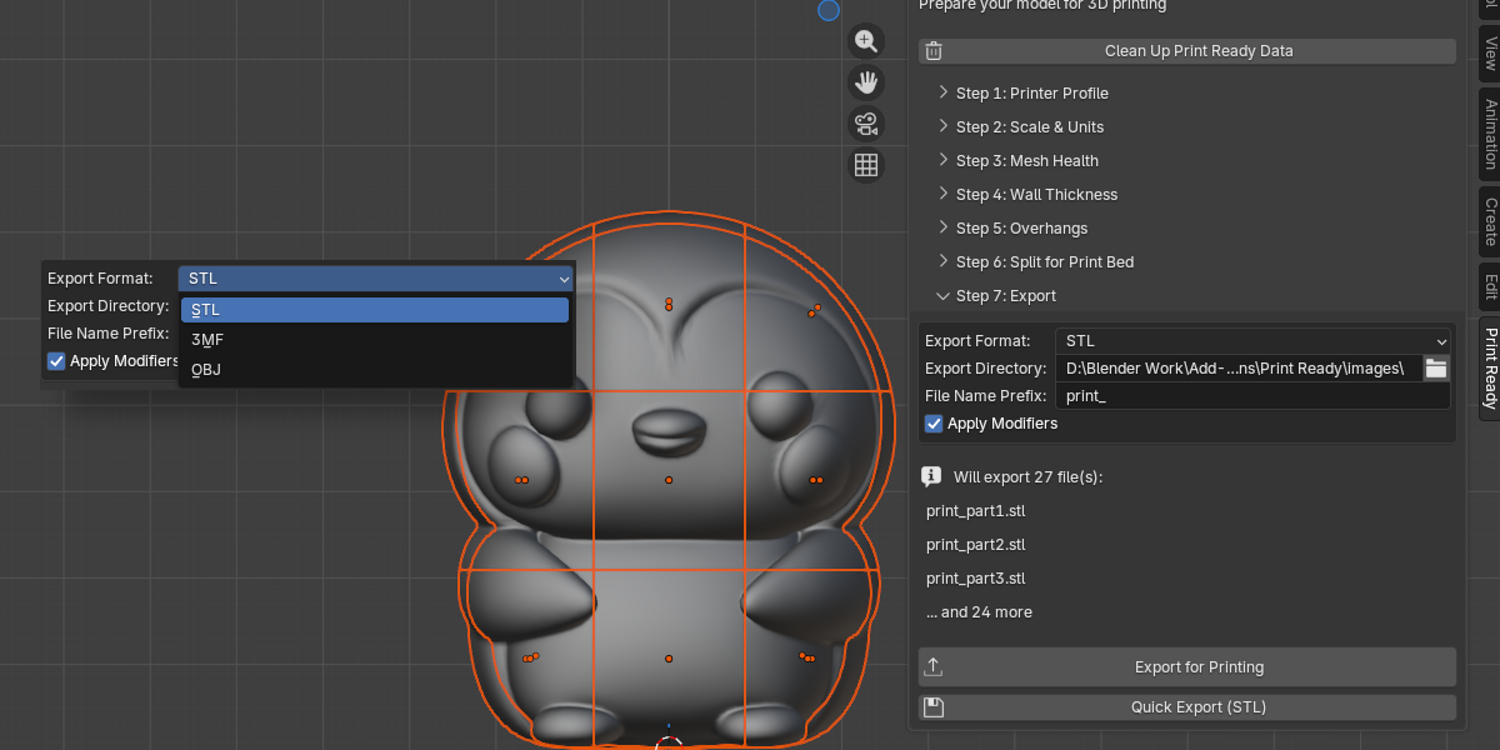
Task: Run Quick Export (STL)
Action: coord(1187,708)
